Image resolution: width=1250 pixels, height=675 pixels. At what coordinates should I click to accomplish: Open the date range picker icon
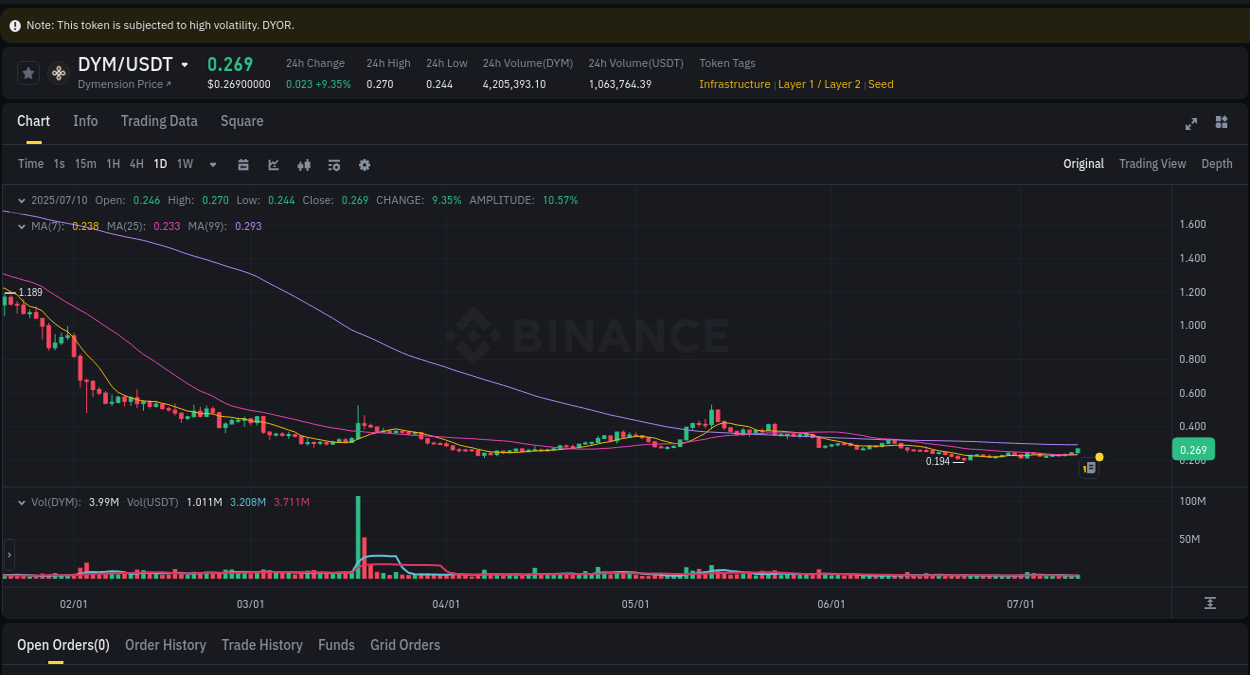point(243,164)
